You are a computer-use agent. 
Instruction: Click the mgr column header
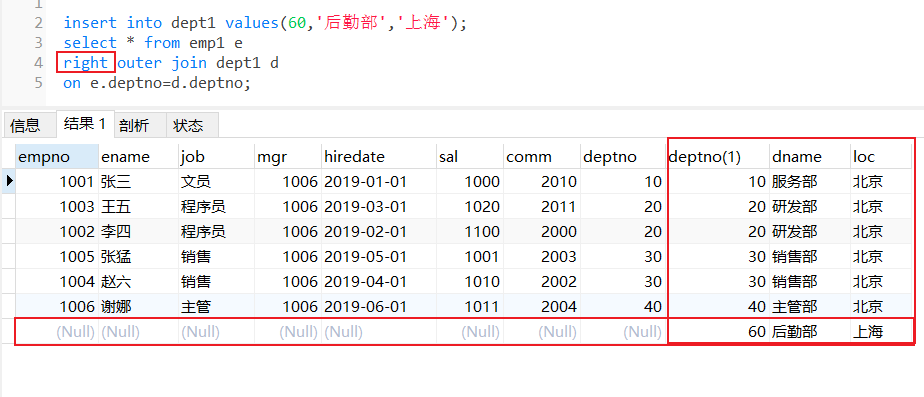(288, 157)
